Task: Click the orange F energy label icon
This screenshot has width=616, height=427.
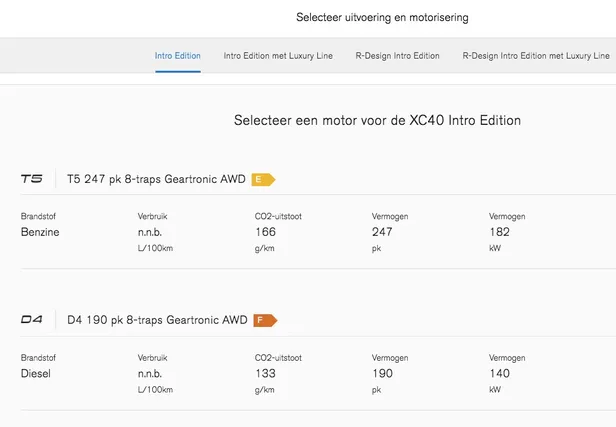Action: pyautogui.click(x=265, y=321)
